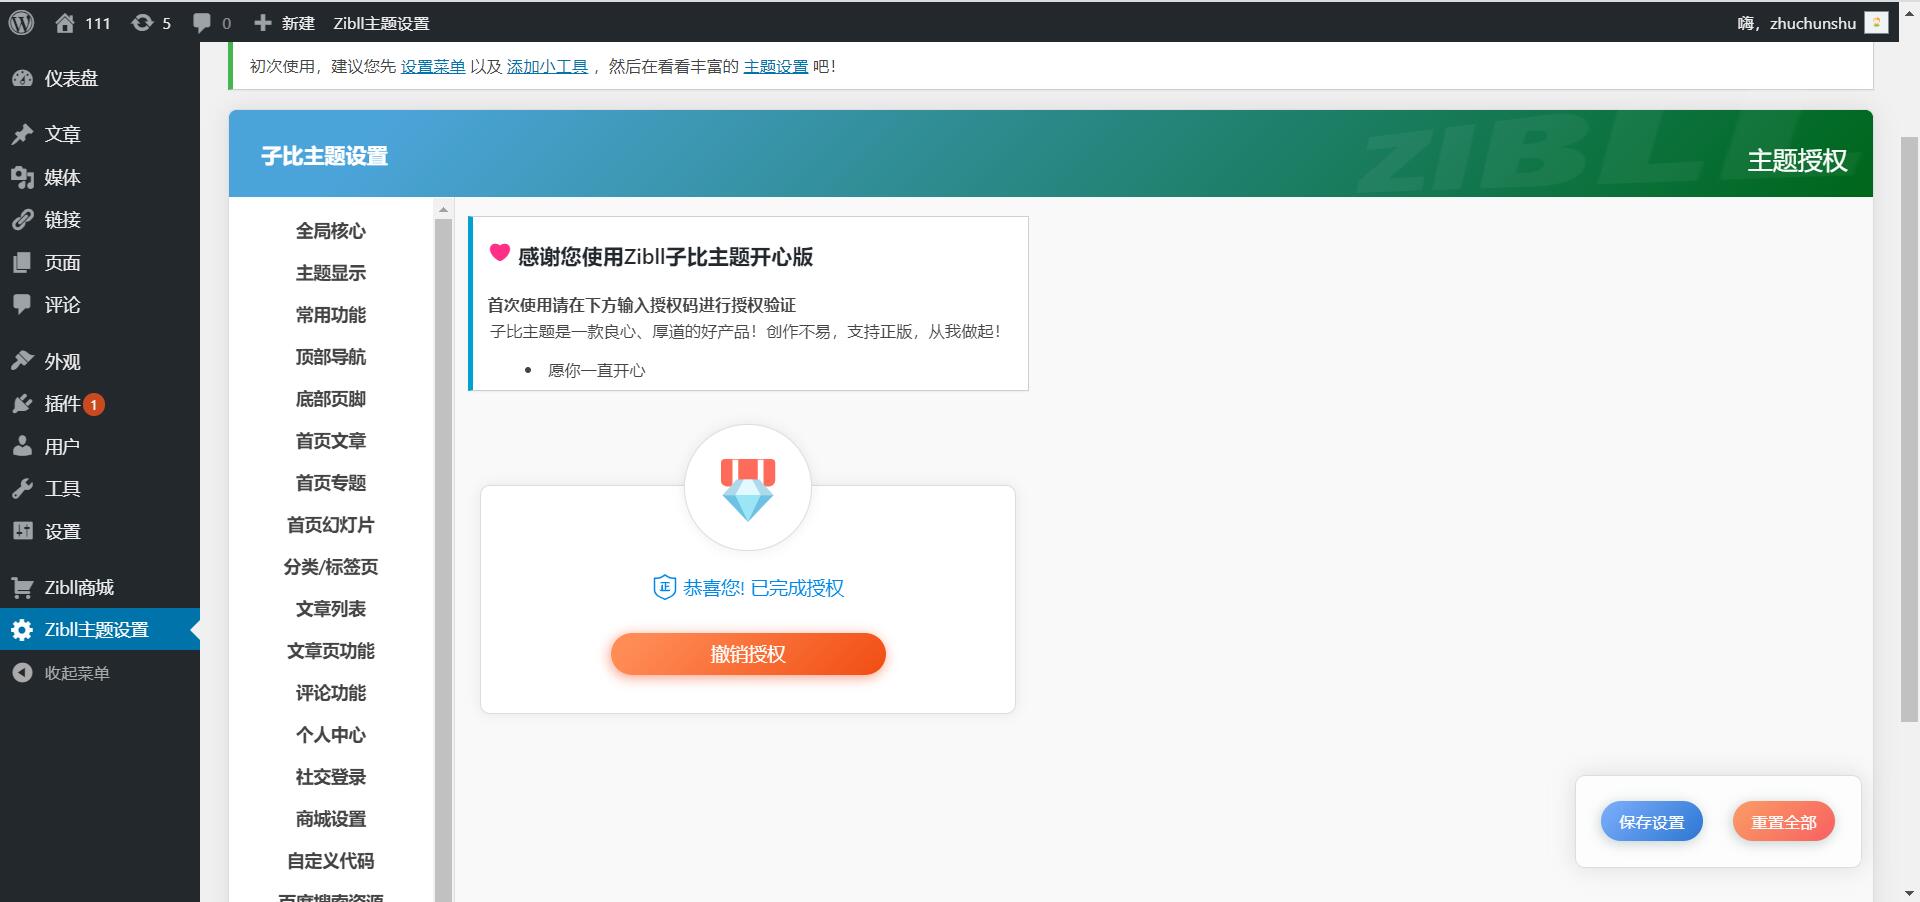Select Zibll主题设置 gear menu item
This screenshot has width=1920, height=902.
100,629
